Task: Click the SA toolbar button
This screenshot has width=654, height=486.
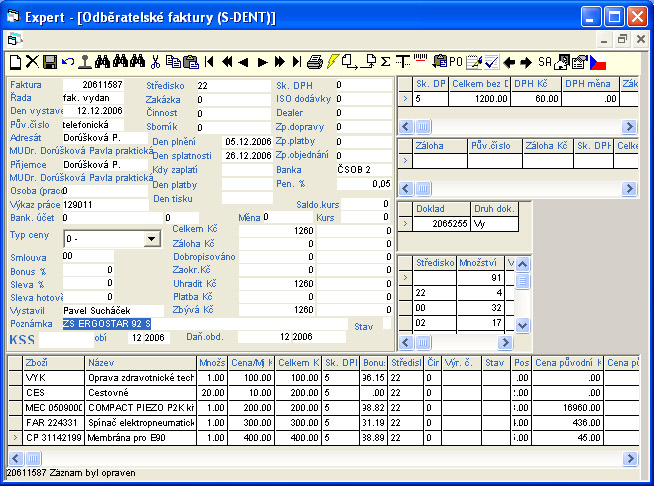Action: click(x=545, y=62)
